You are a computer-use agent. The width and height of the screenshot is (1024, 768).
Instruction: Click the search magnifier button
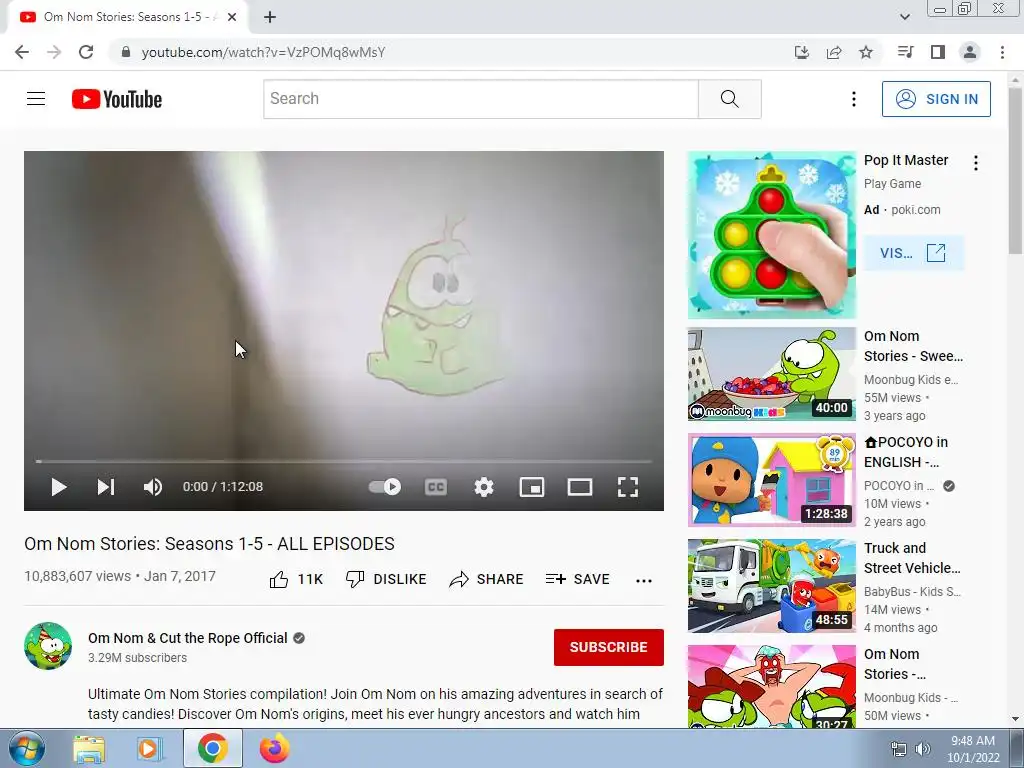click(x=729, y=99)
